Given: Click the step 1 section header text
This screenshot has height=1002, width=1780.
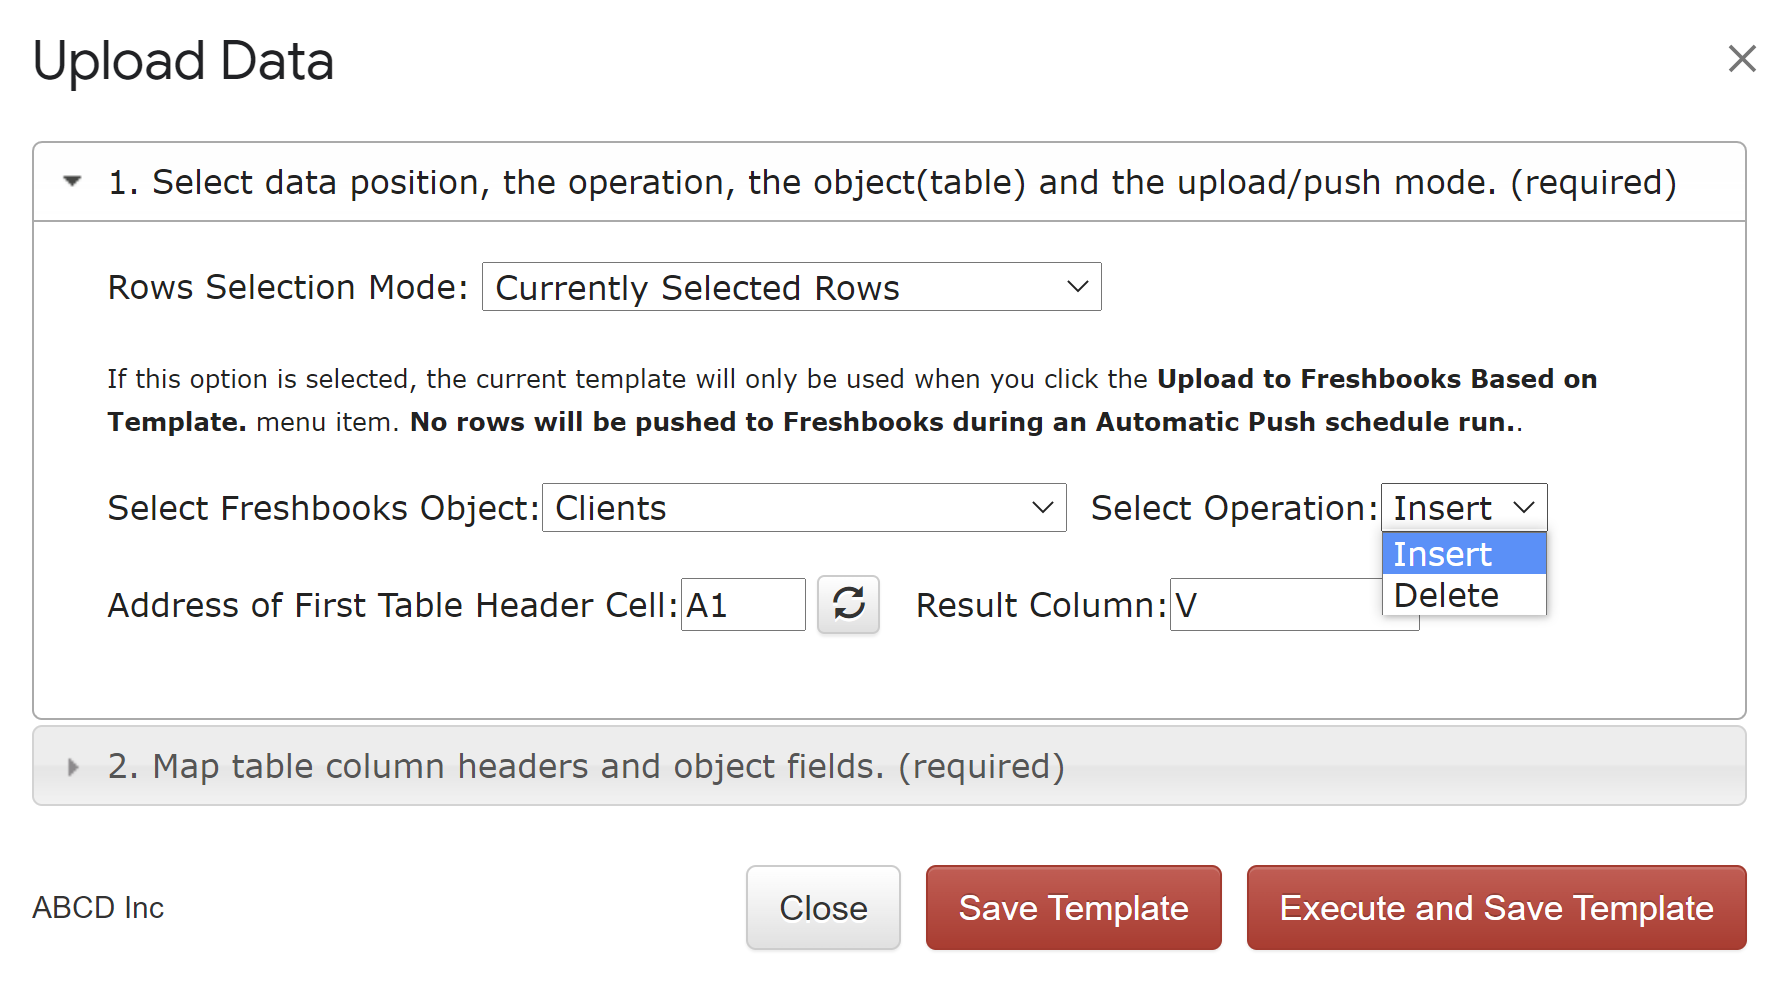Looking at the screenshot, I should 892,182.
